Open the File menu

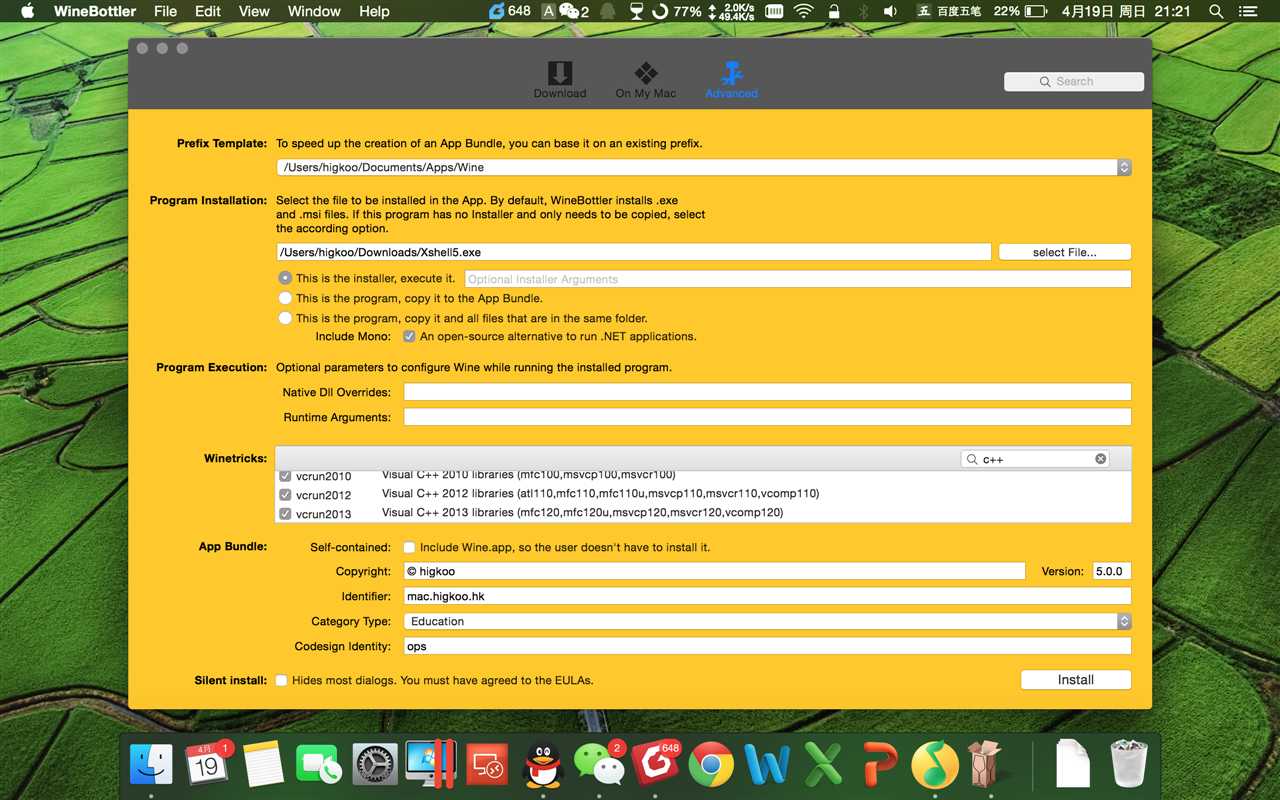pyautogui.click(x=166, y=11)
